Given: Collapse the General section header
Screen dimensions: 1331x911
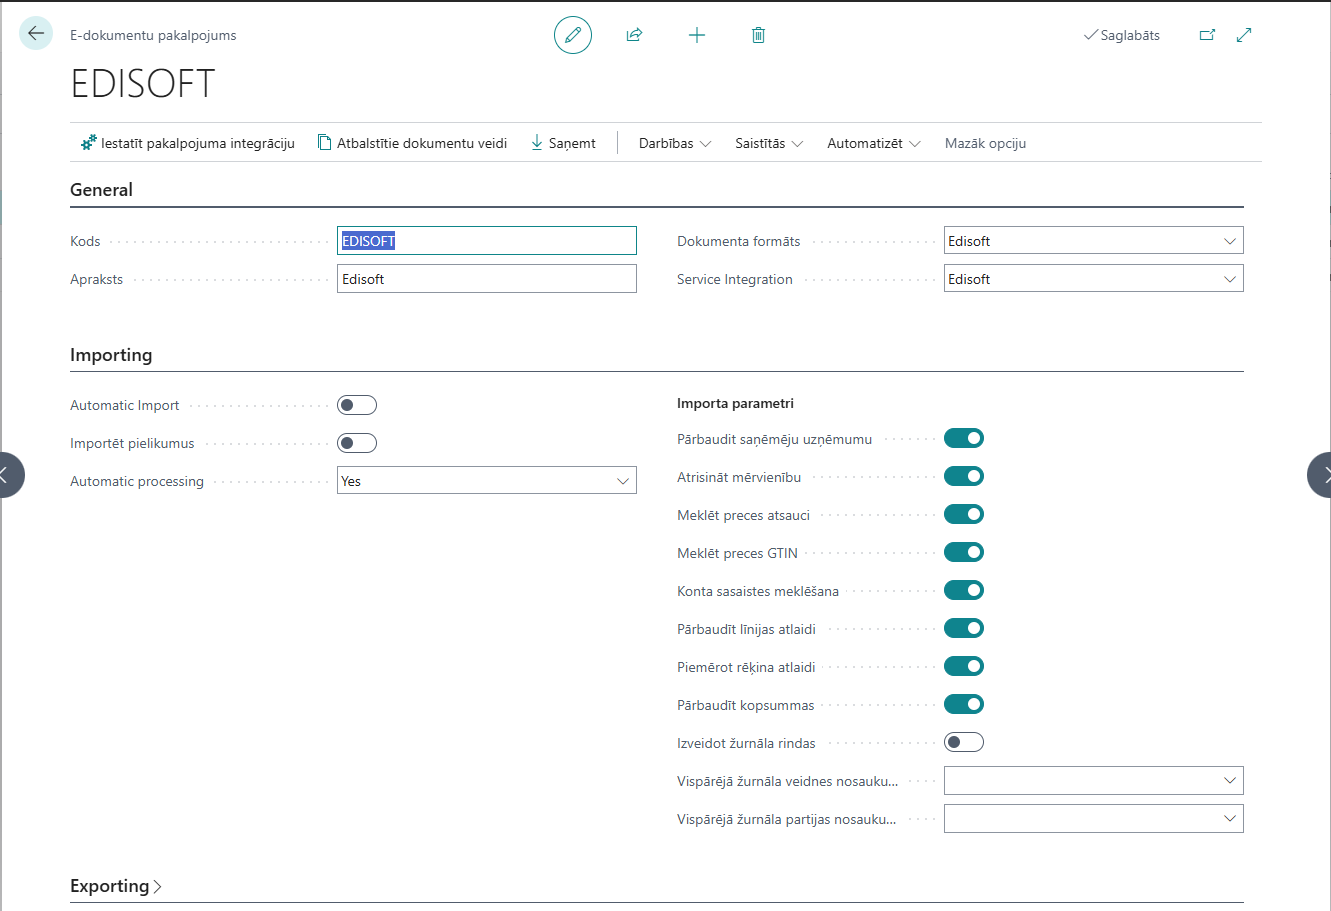Looking at the screenshot, I should tap(101, 190).
